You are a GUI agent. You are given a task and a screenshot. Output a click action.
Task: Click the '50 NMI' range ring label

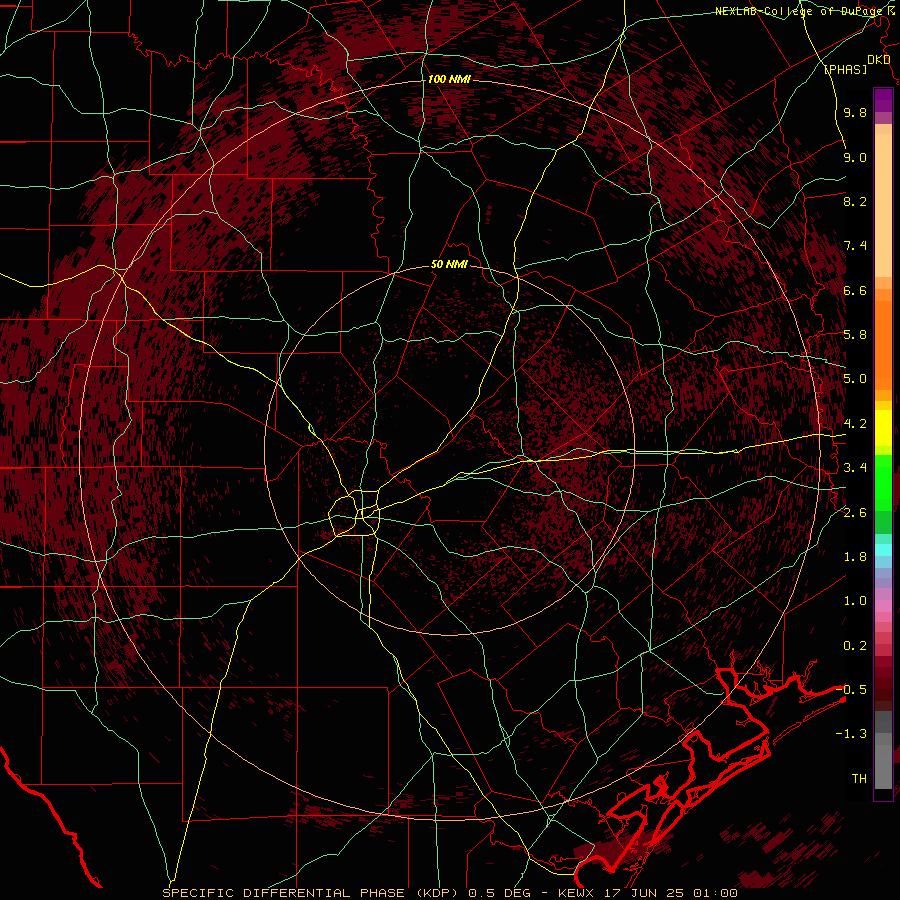tap(449, 265)
